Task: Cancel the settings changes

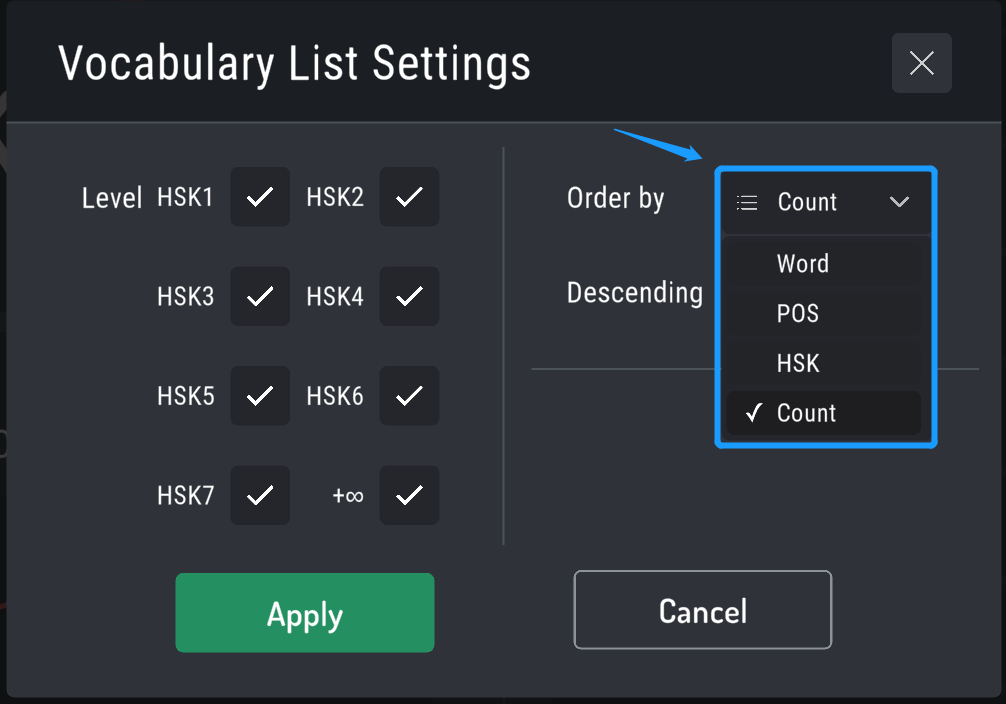Action: 702,609
